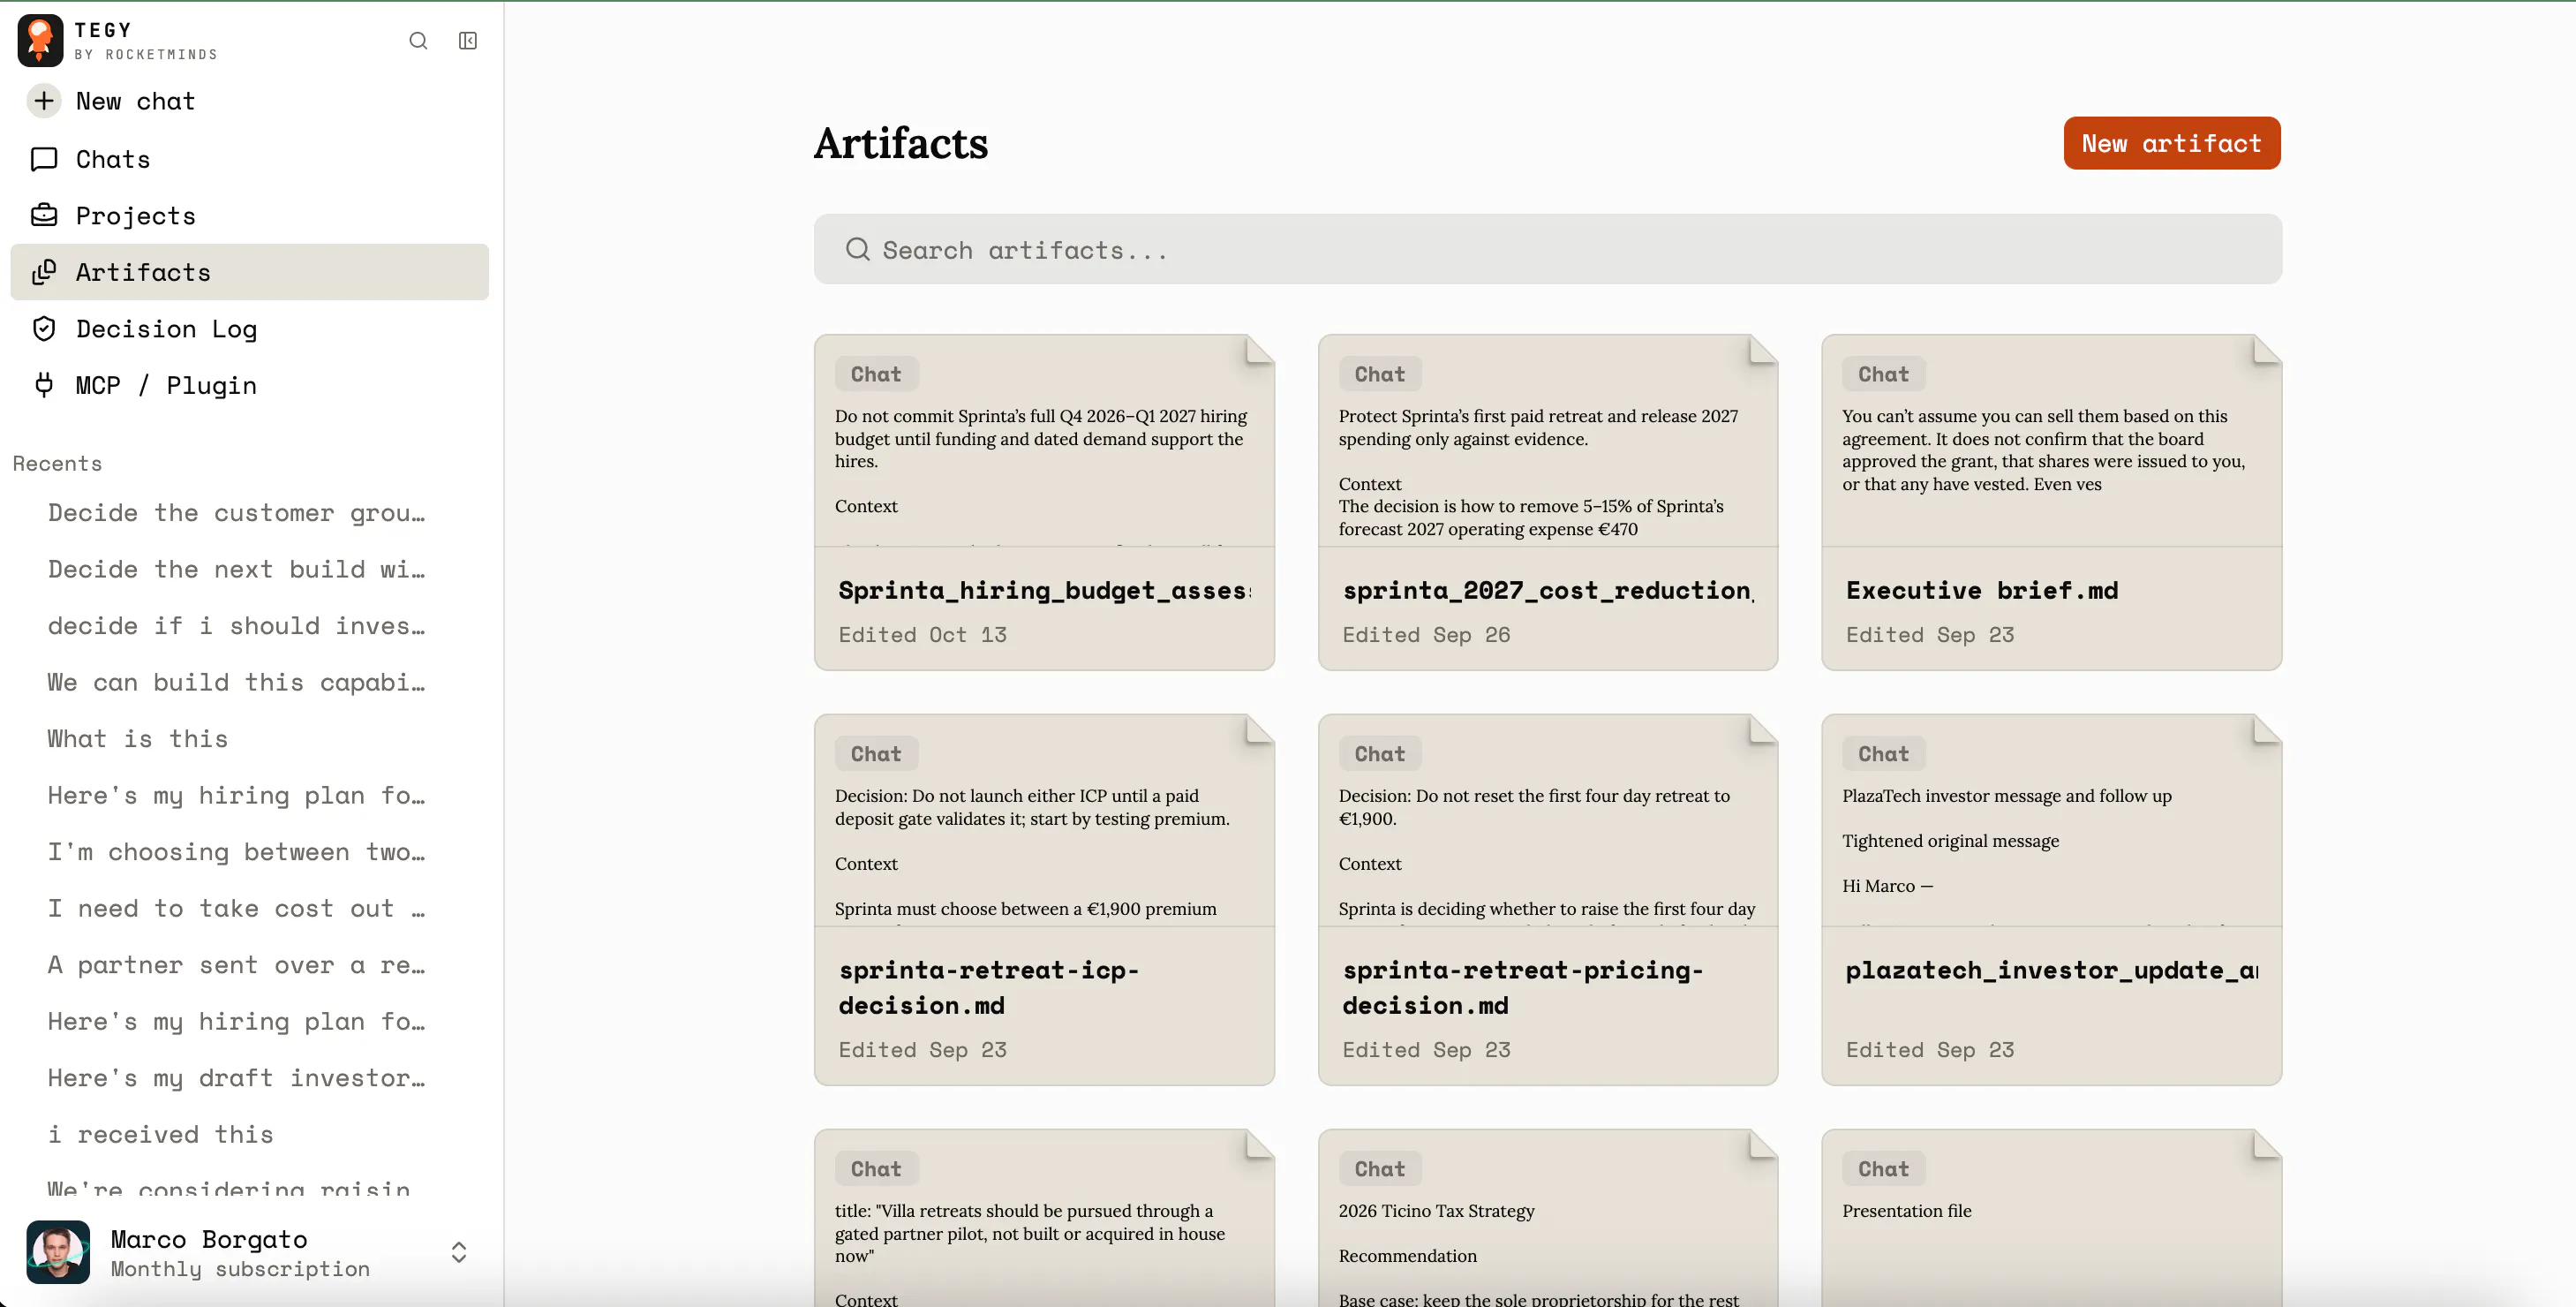Open the MCP / Plugin page

click(x=249, y=385)
